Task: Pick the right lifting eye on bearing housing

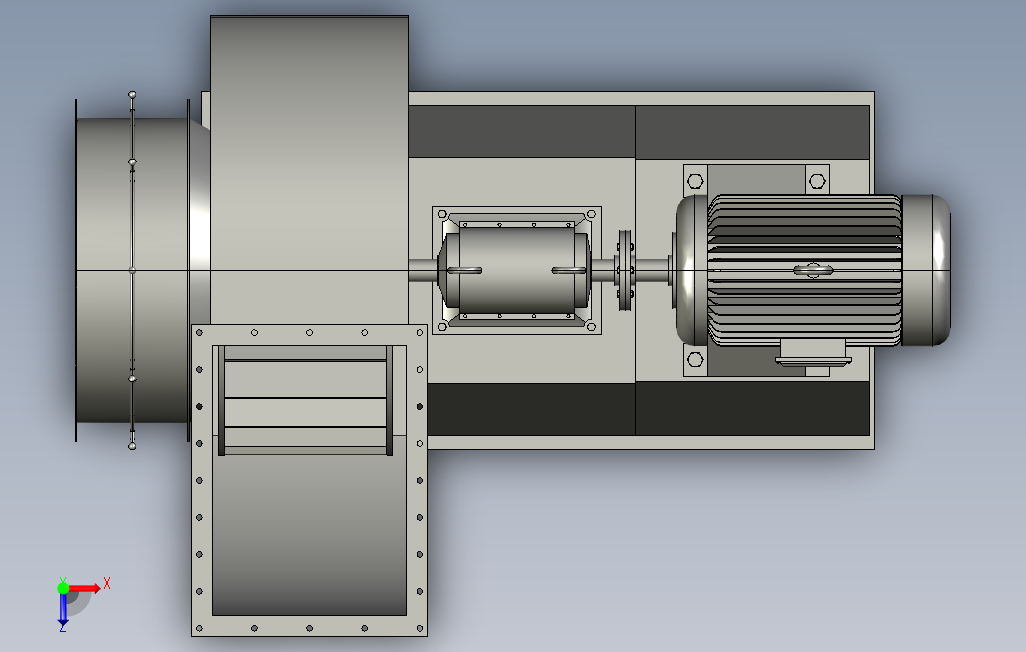Action: pos(569,270)
